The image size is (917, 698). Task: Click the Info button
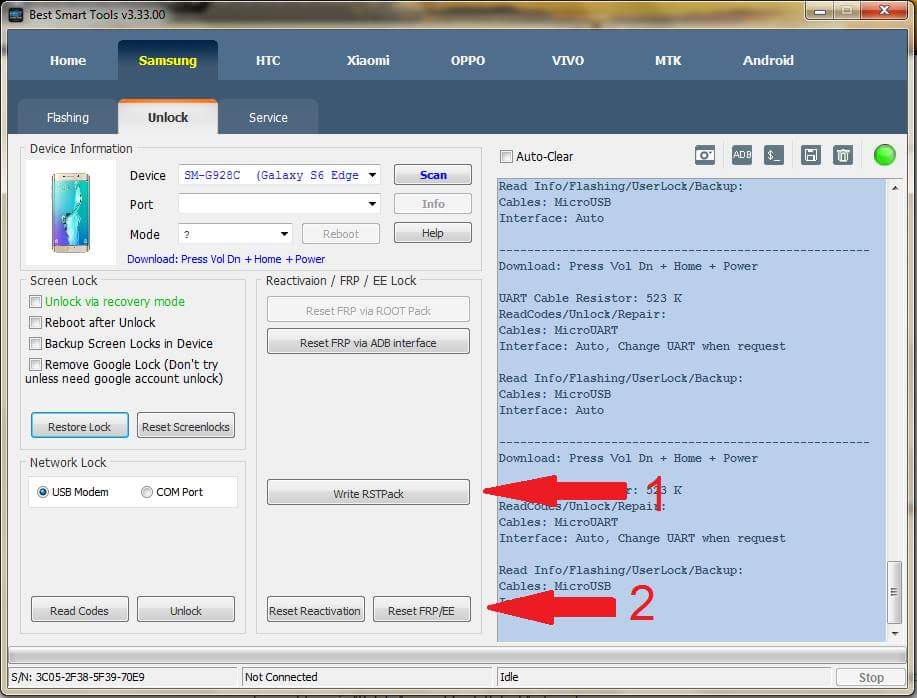click(x=433, y=204)
